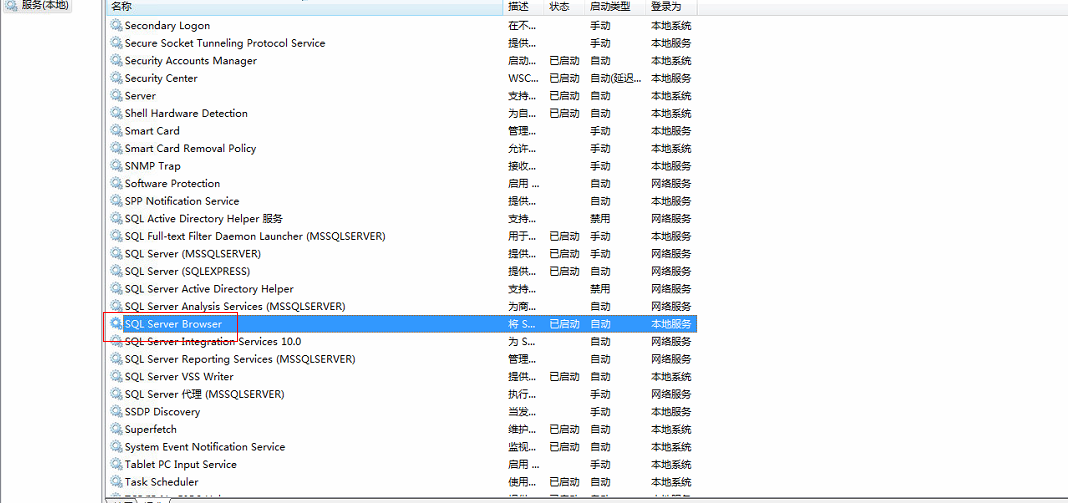The width and height of the screenshot is (1068, 503).
Task: Click 已启动 status of SQL Server VSS Writer
Action: (565, 377)
